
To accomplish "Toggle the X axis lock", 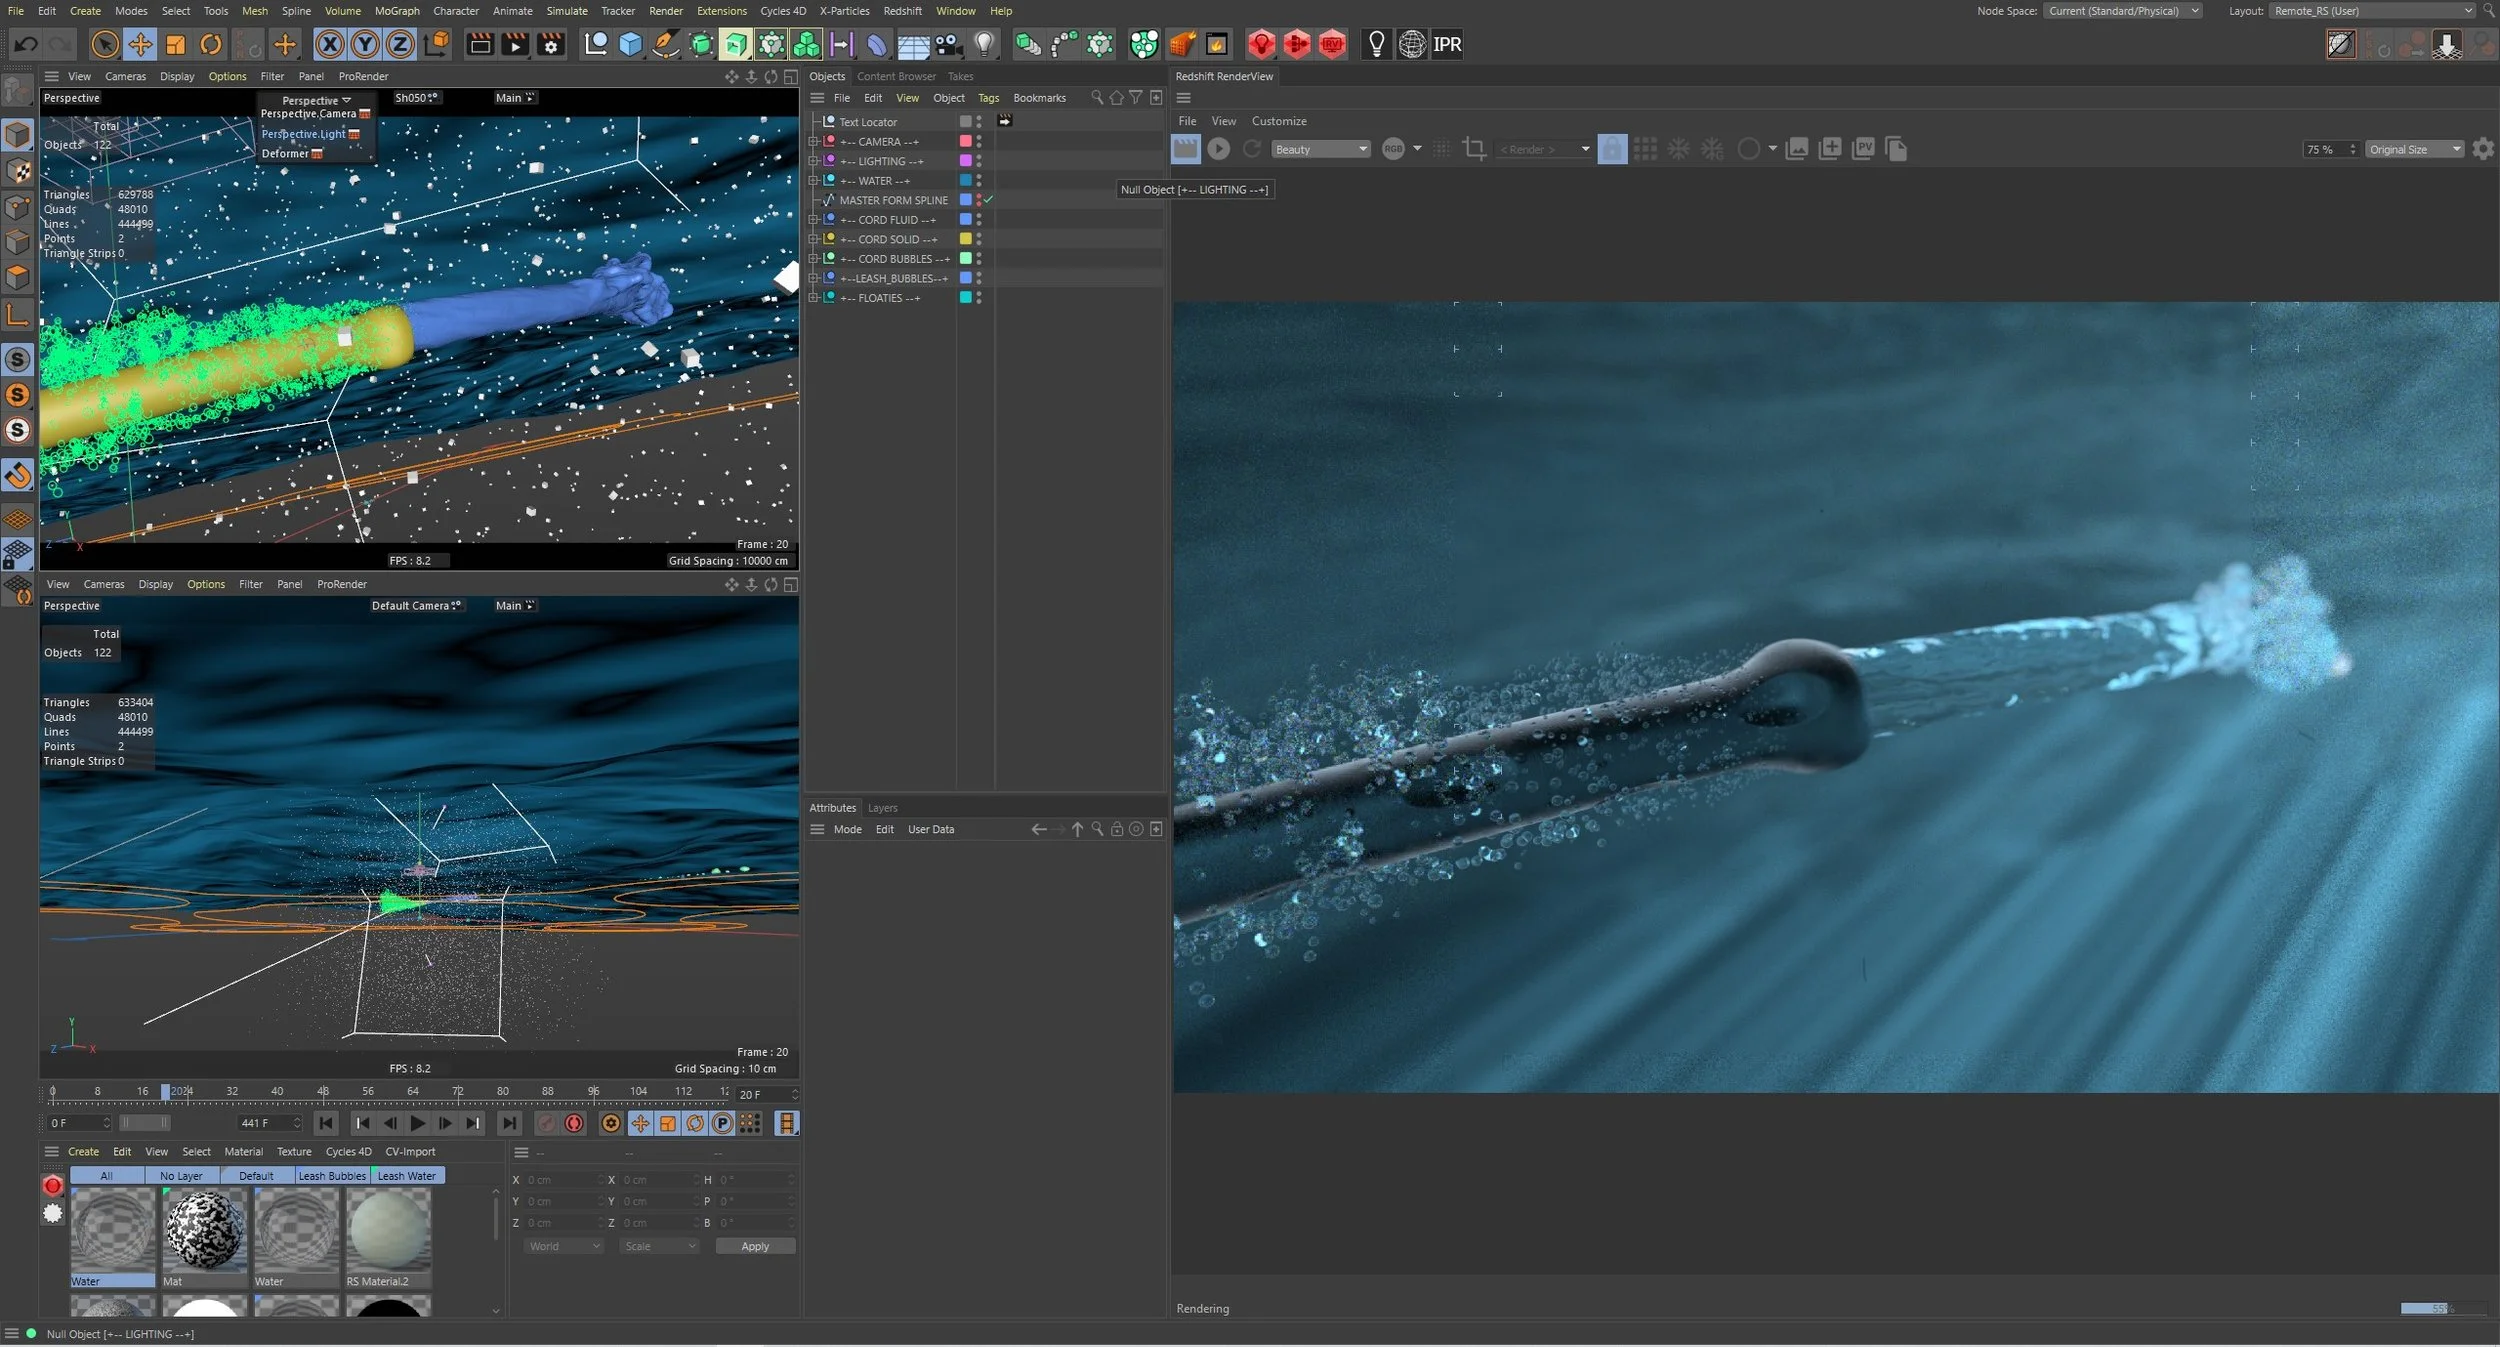I will tap(330, 44).
